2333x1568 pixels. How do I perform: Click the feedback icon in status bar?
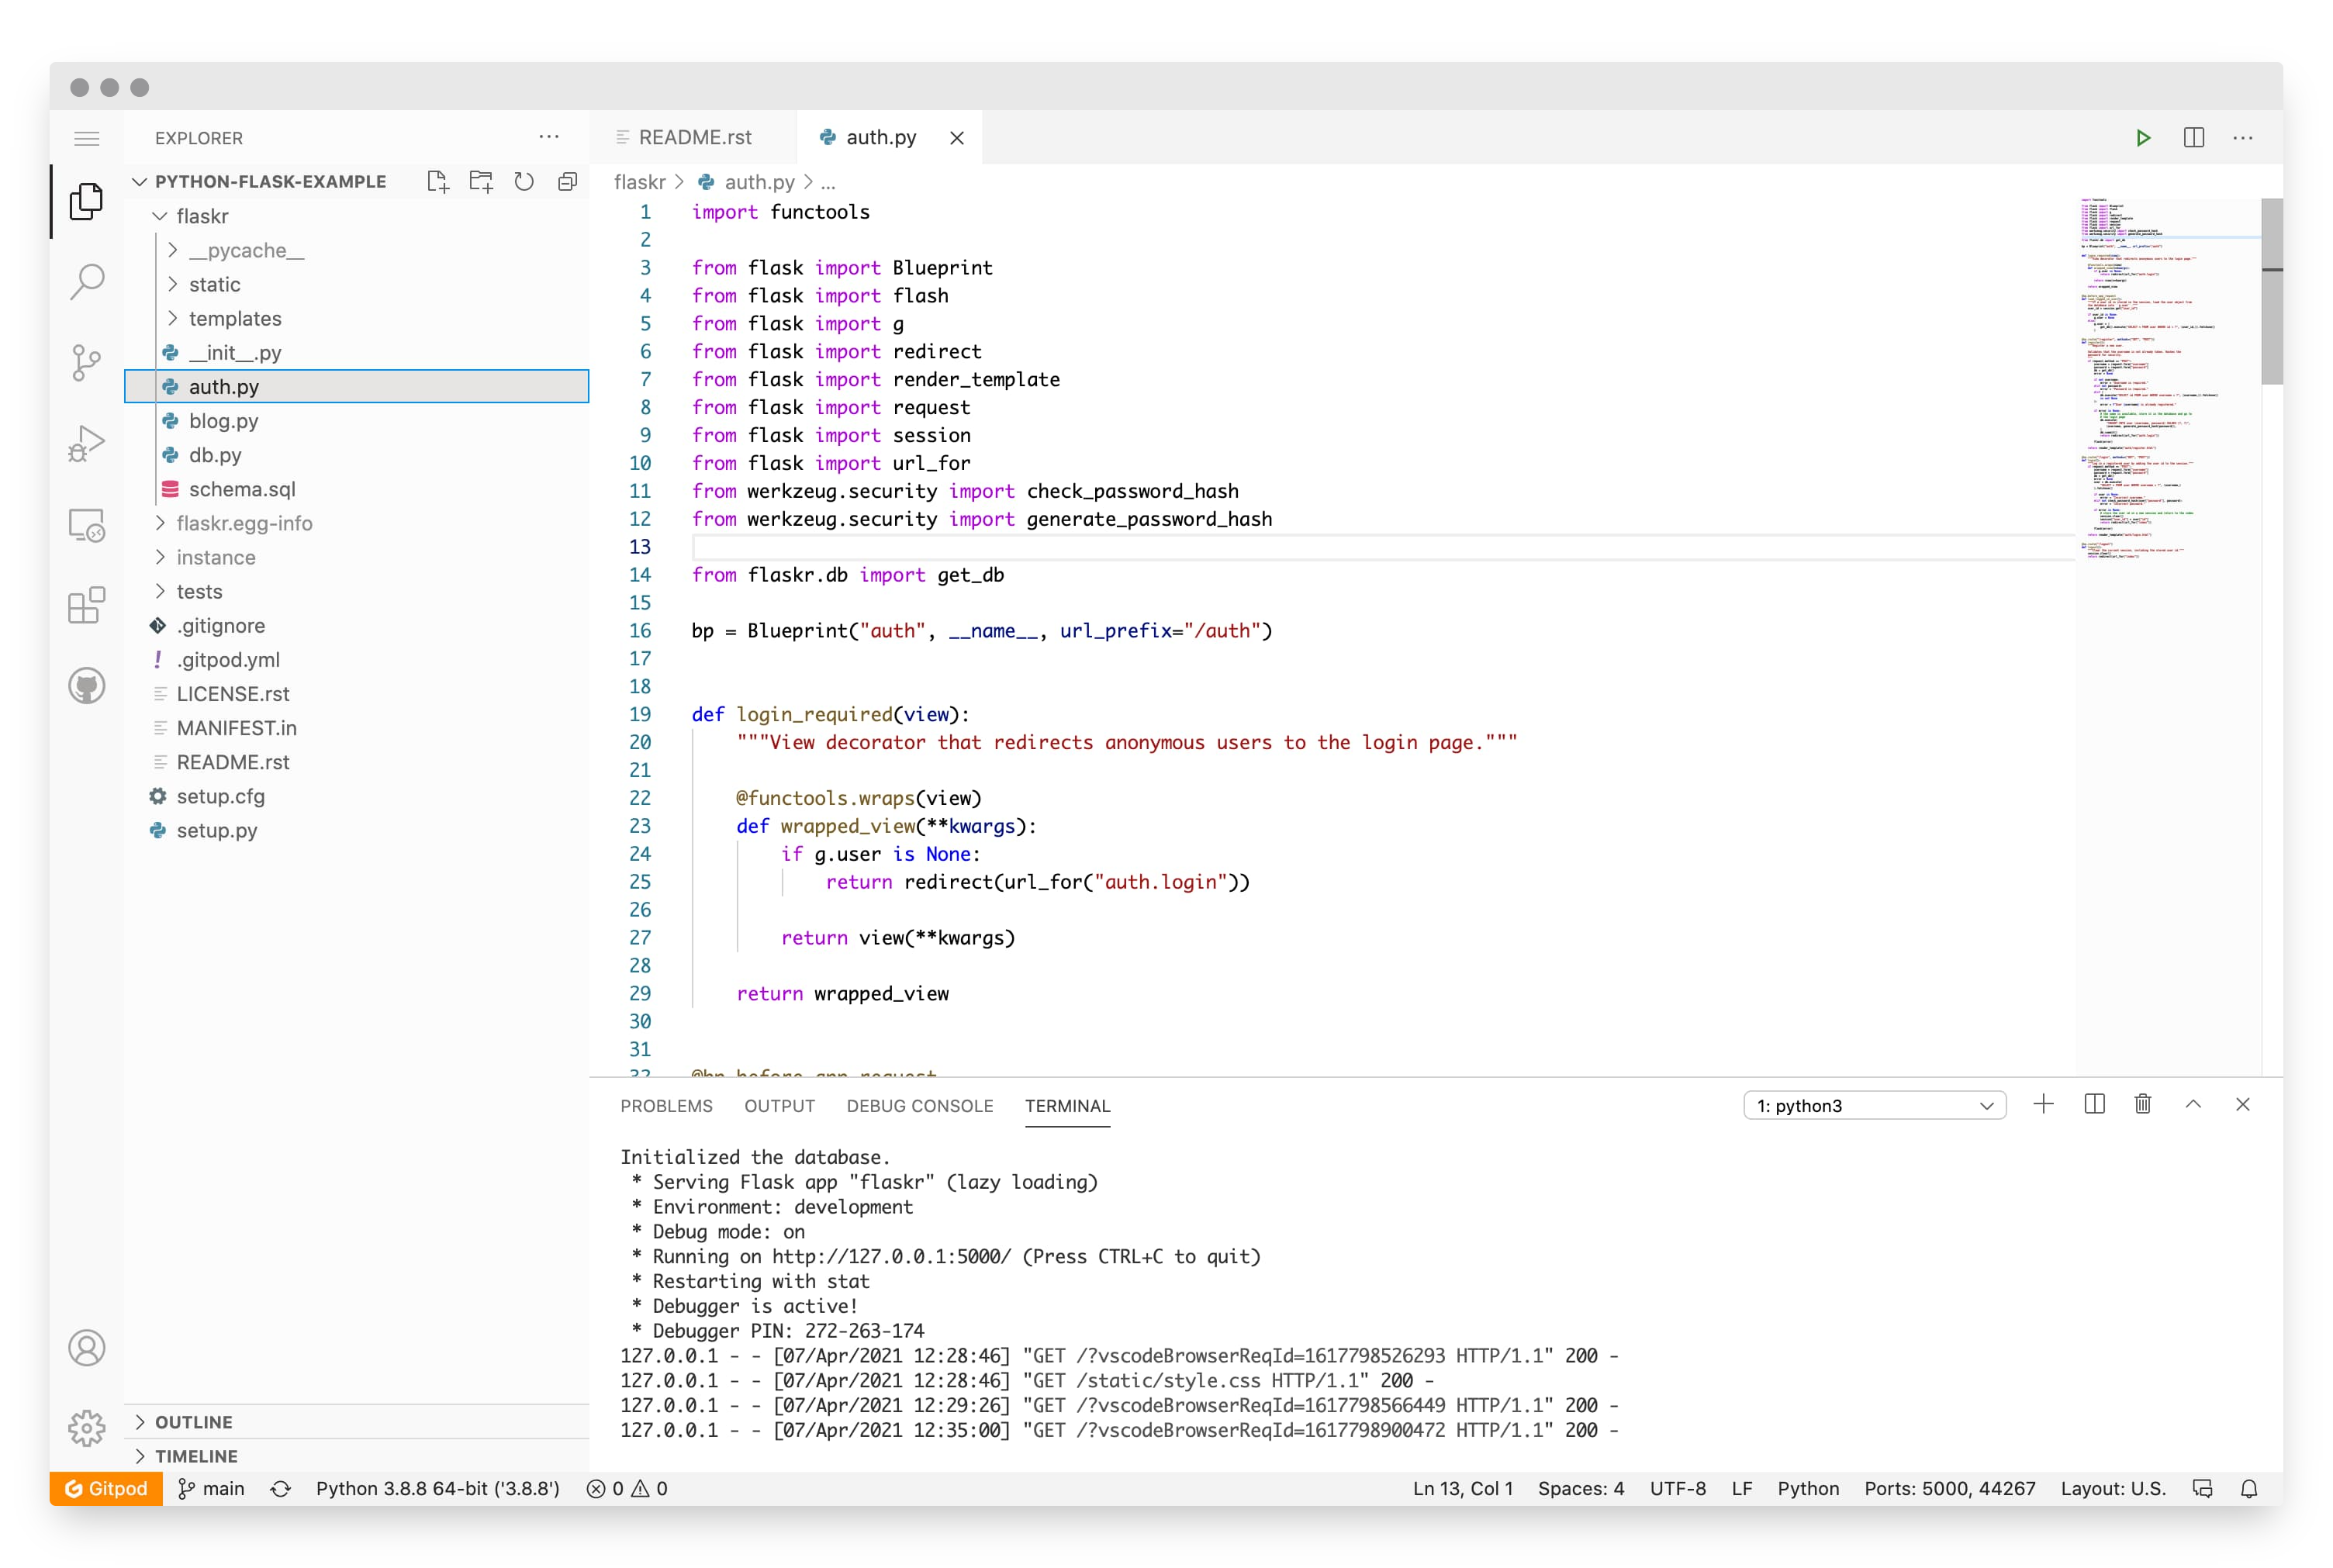2203,1488
